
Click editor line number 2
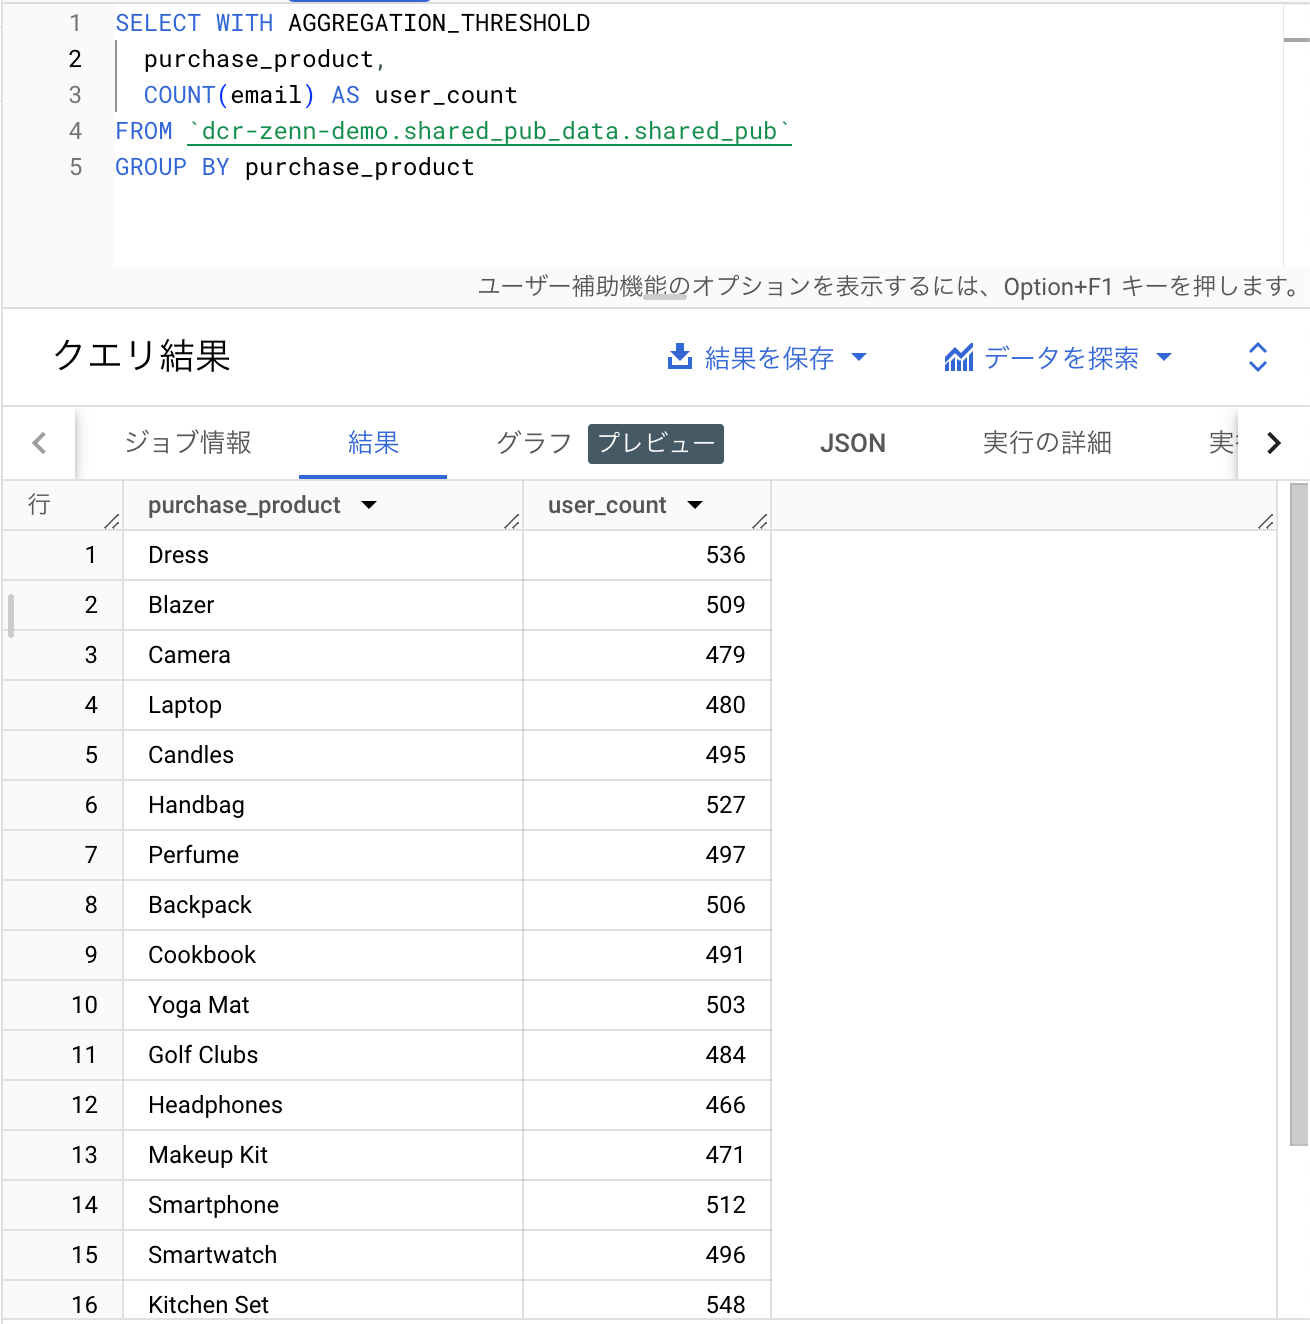[x=75, y=59]
